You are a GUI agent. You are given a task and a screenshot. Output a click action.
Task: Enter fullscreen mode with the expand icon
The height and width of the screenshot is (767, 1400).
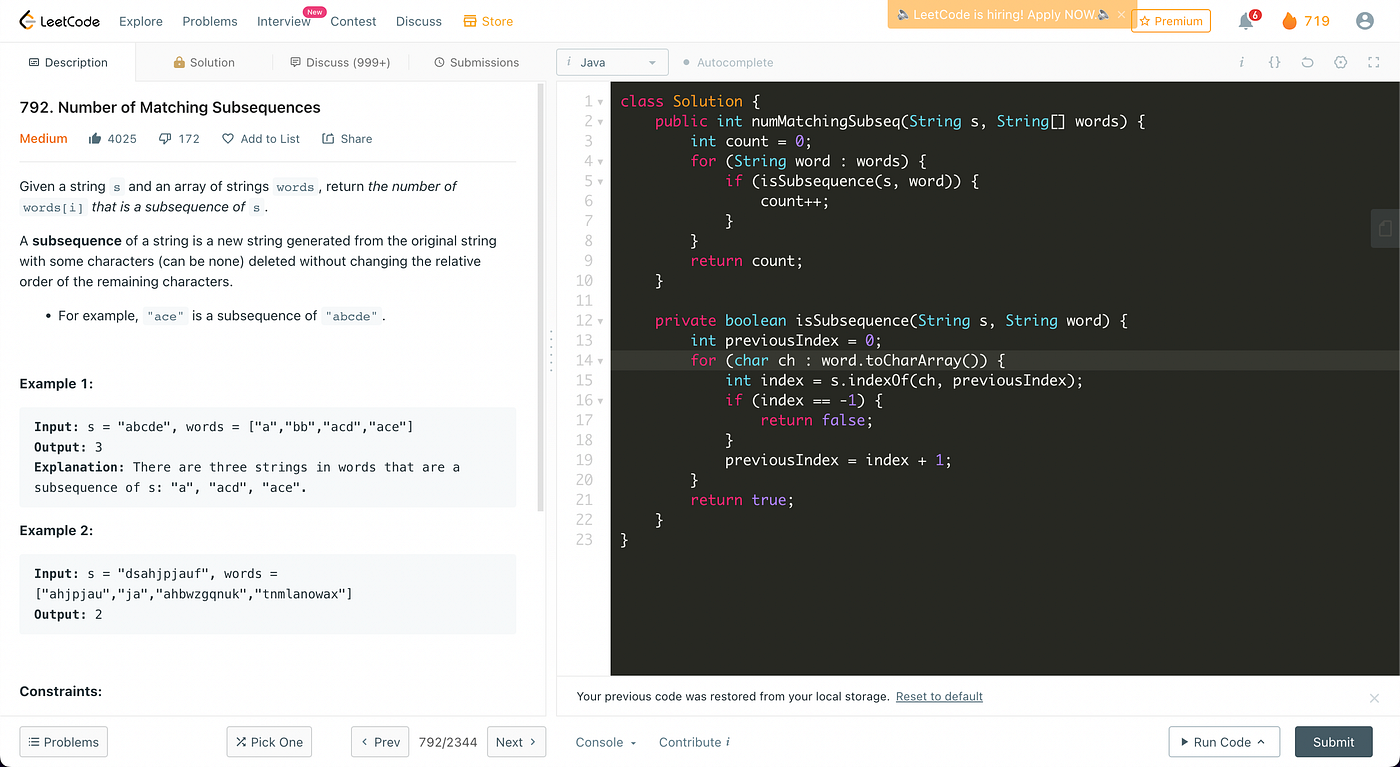(1374, 62)
